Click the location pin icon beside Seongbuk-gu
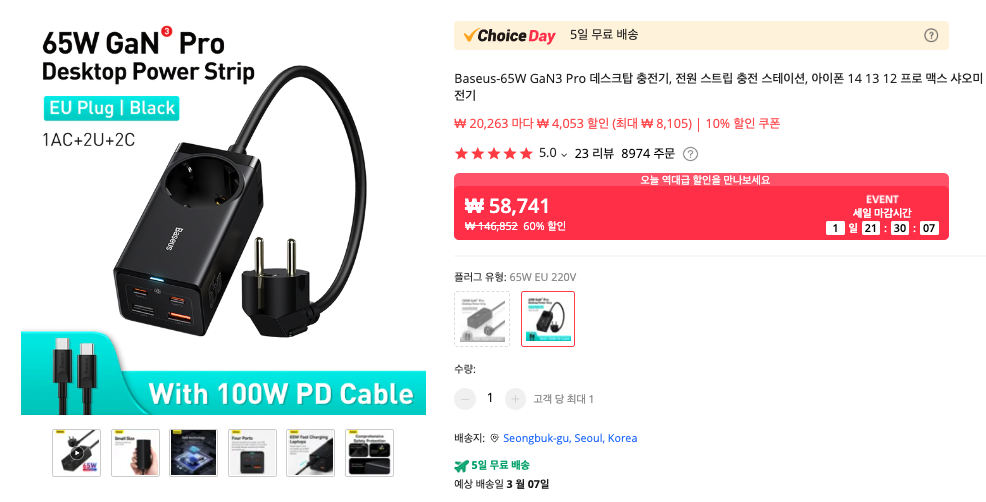The width and height of the screenshot is (986, 502). pos(494,438)
